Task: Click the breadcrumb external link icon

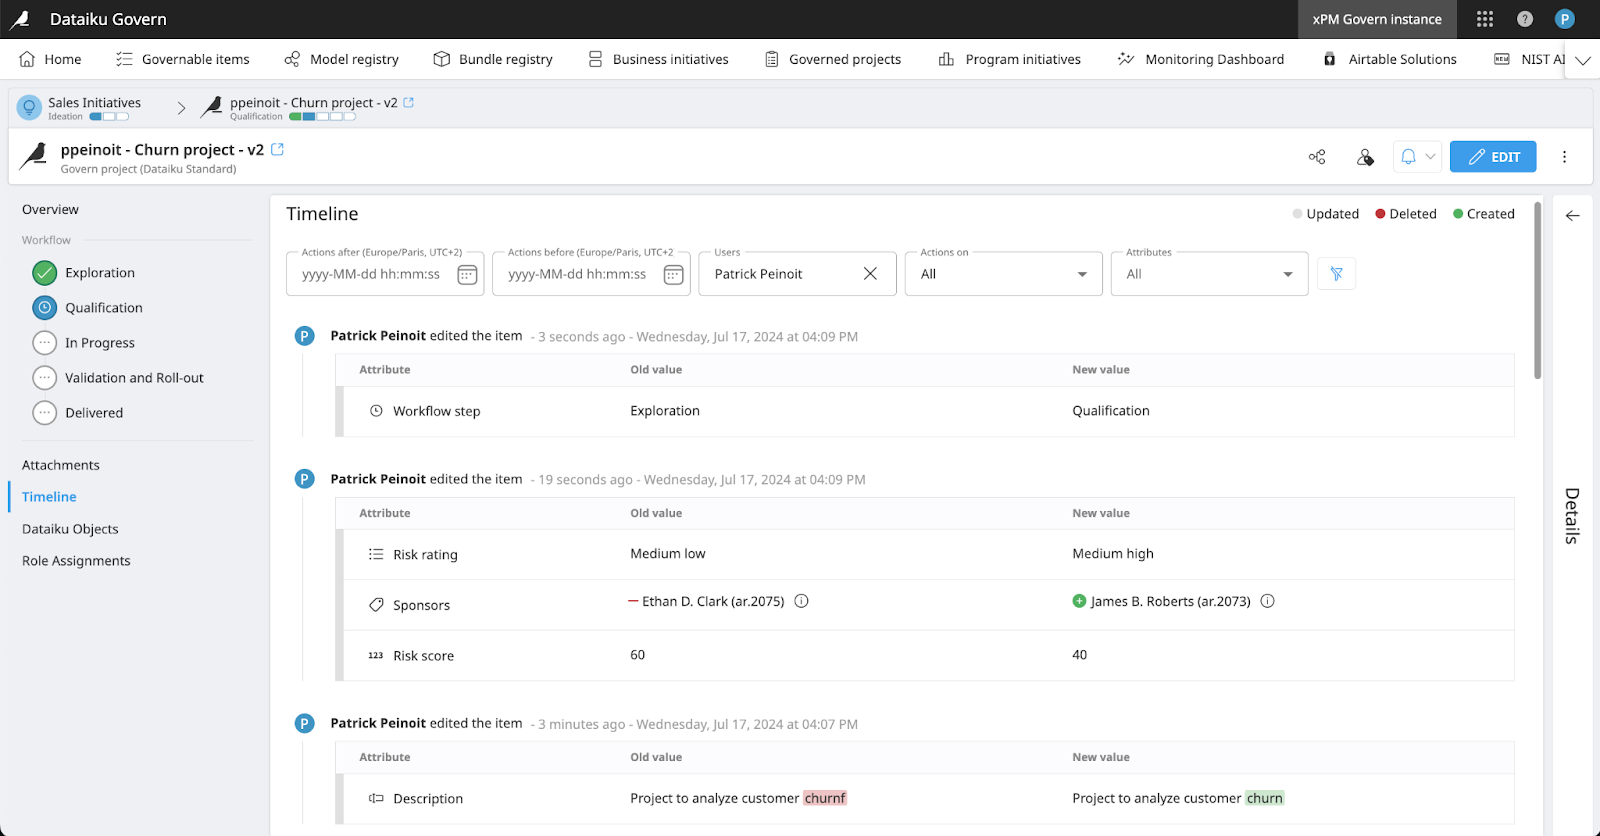Action: tap(409, 102)
